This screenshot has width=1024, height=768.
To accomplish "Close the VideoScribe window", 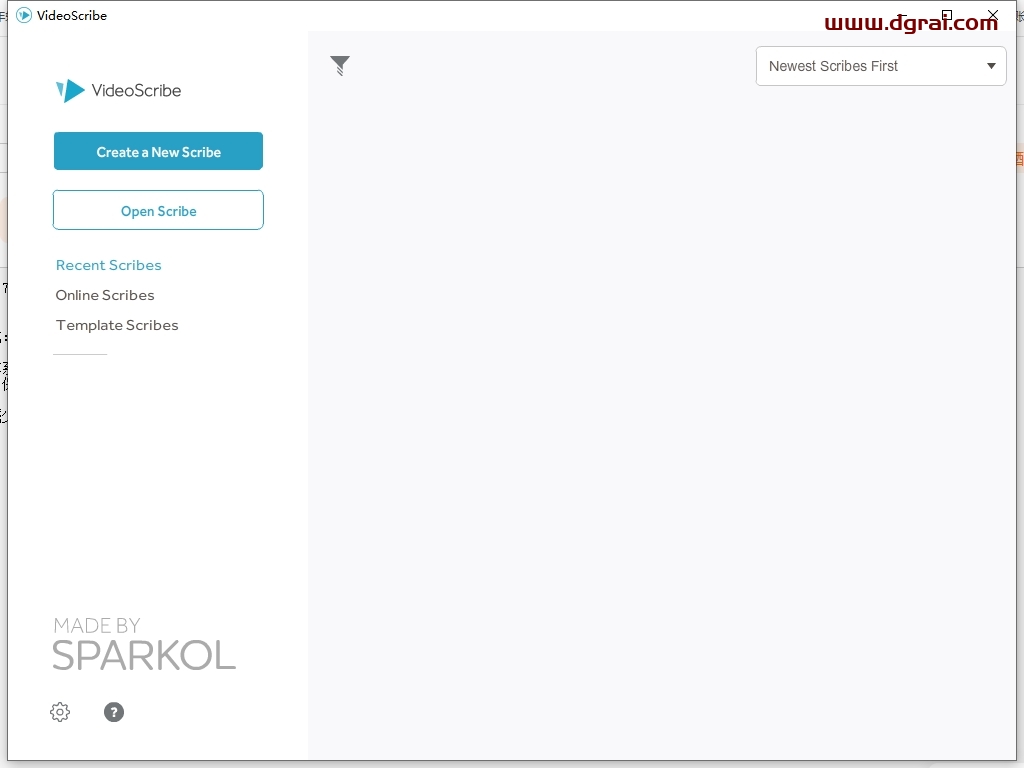I will [993, 14].
